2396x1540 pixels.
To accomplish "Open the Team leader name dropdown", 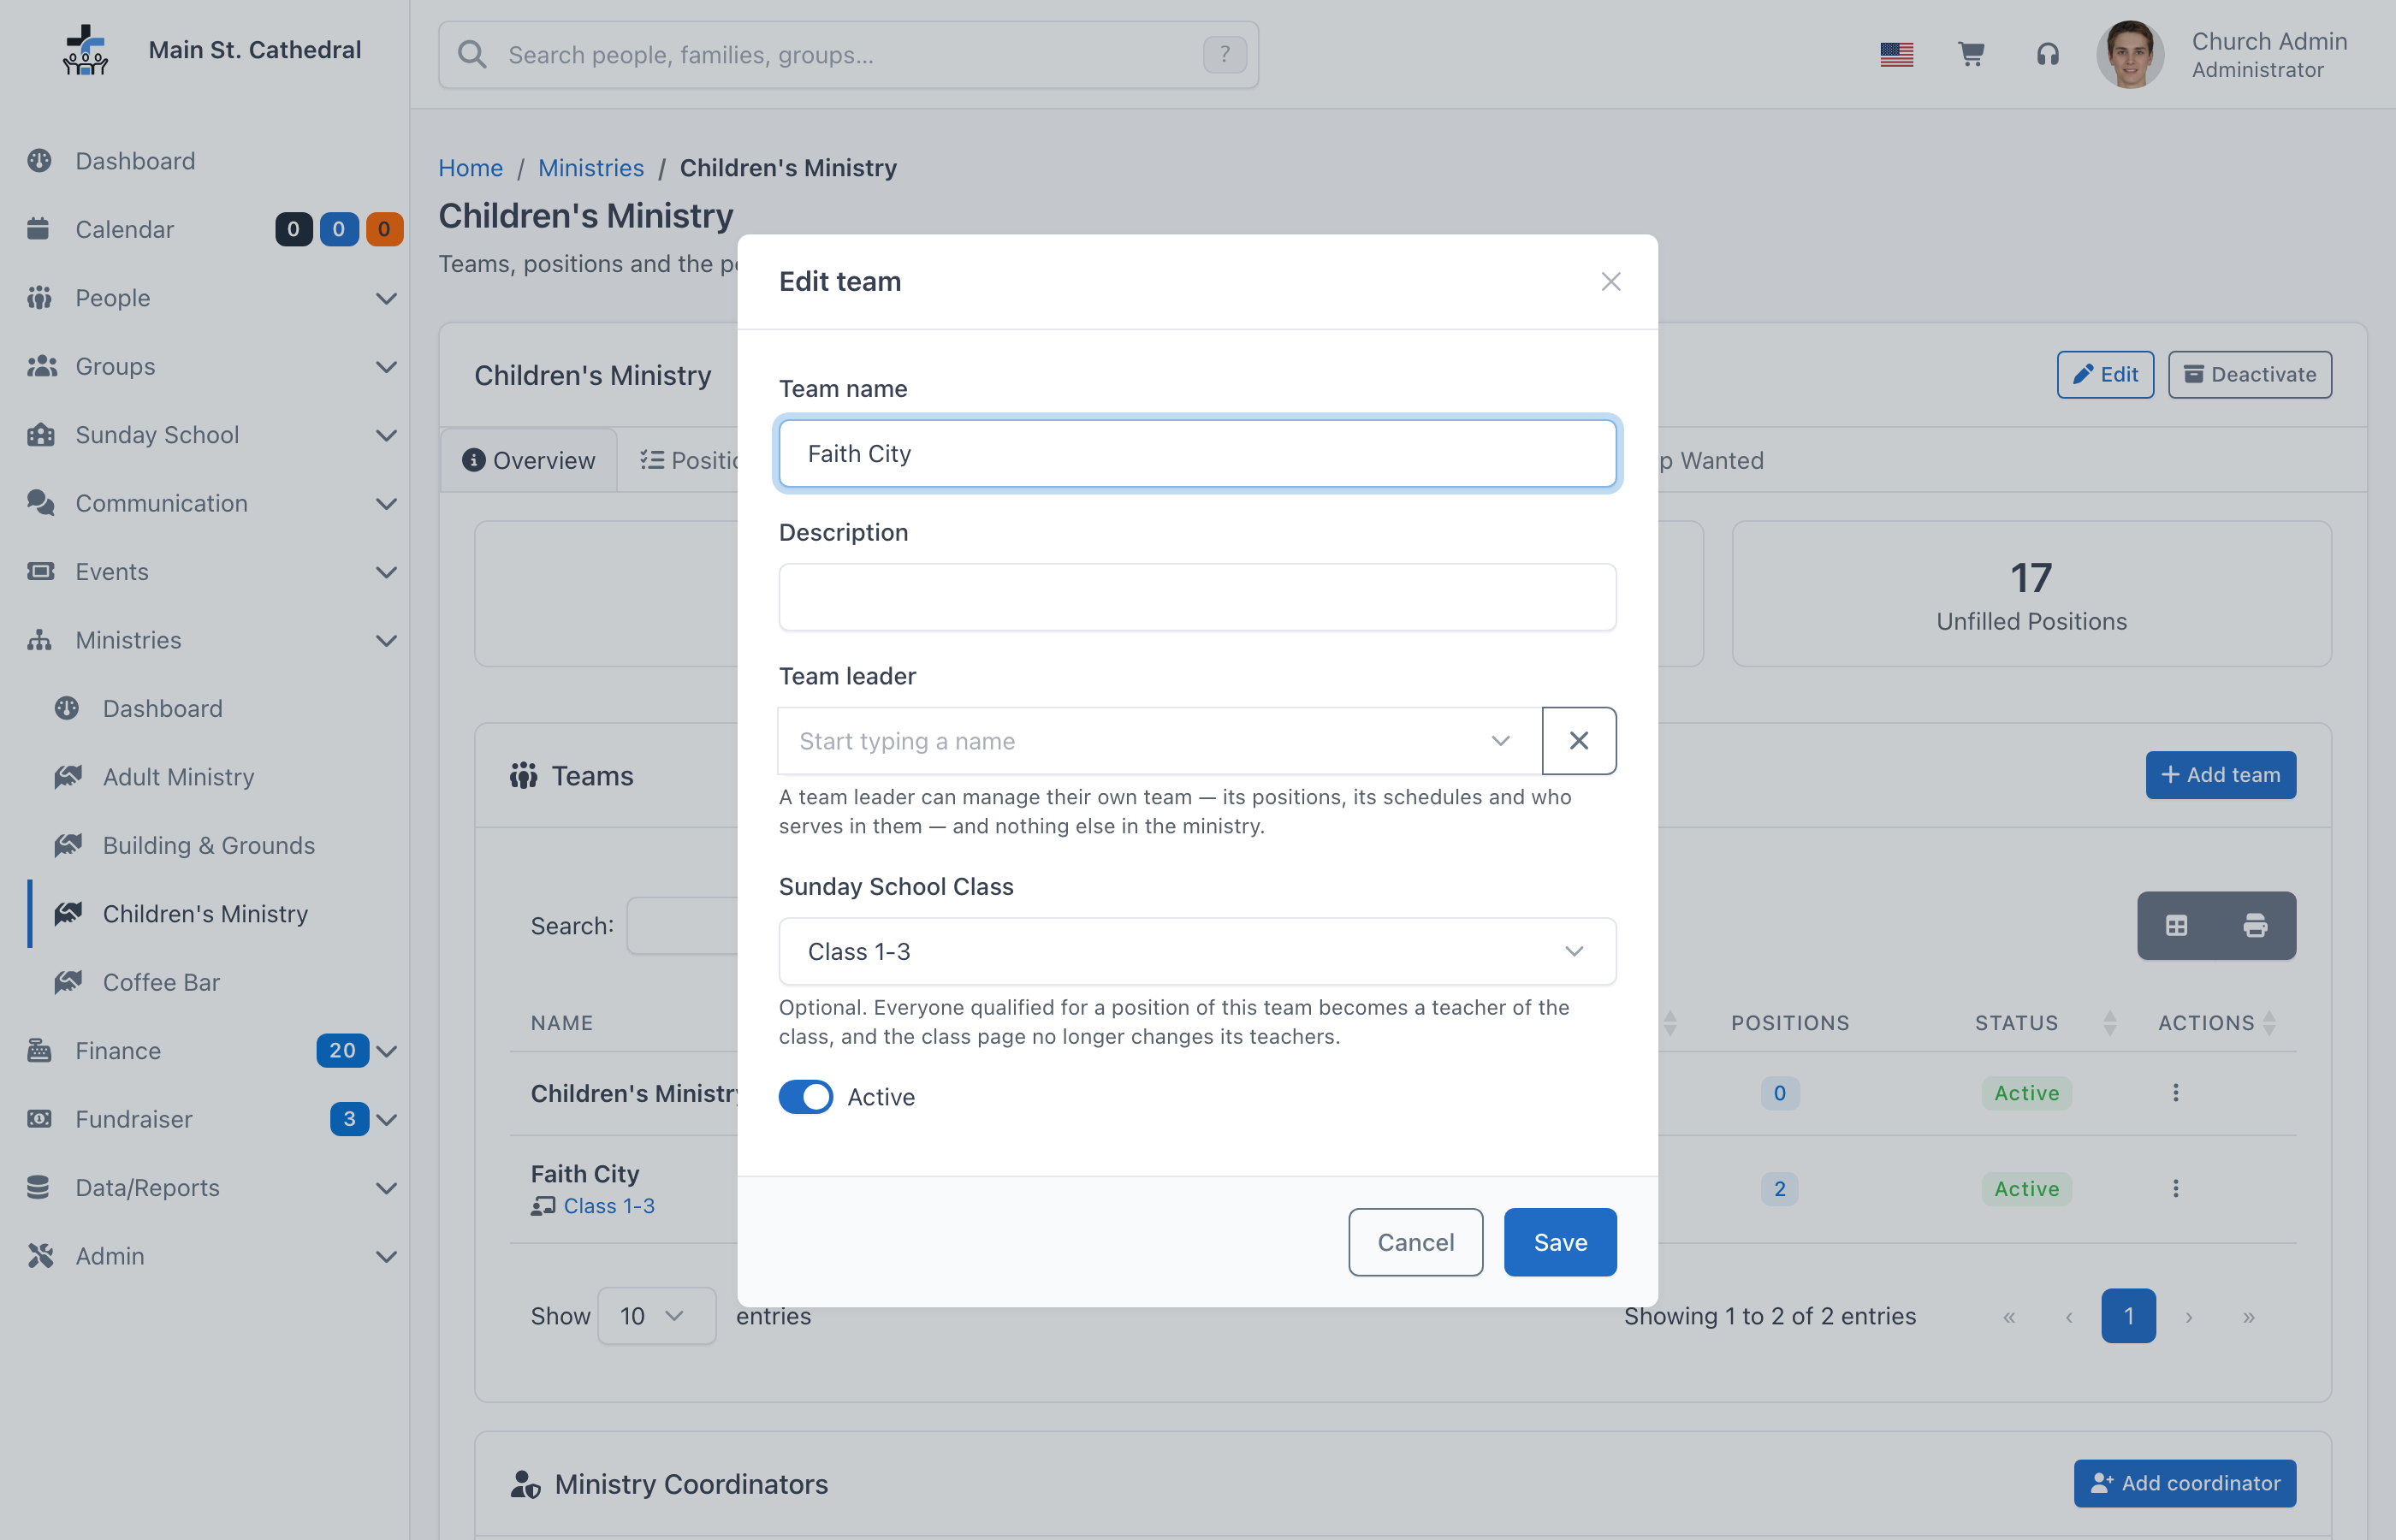I will pyautogui.click(x=1159, y=741).
